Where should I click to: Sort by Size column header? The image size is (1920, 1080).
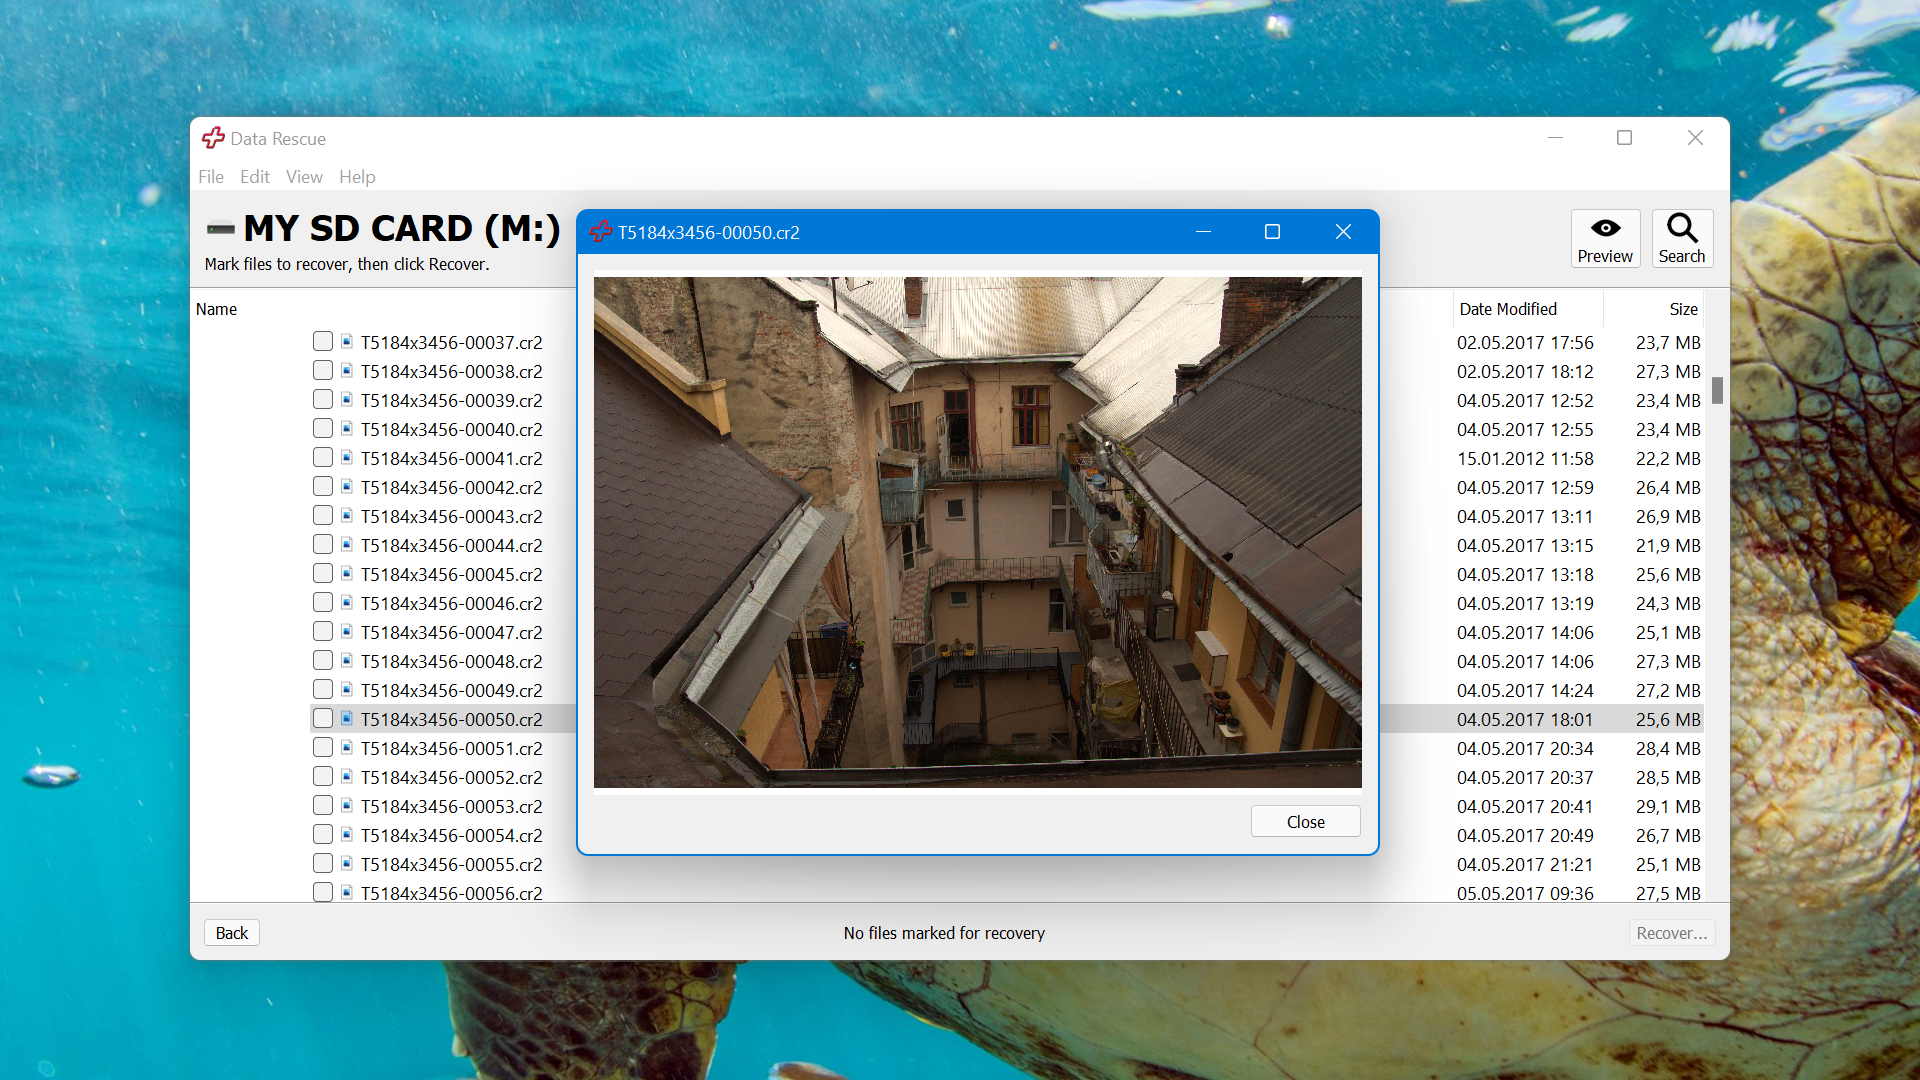click(x=1683, y=309)
